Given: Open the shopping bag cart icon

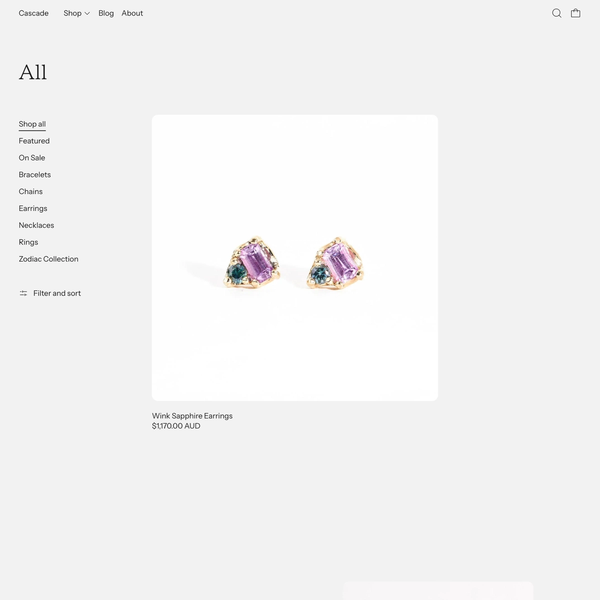Looking at the screenshot, I should [576, 13].
